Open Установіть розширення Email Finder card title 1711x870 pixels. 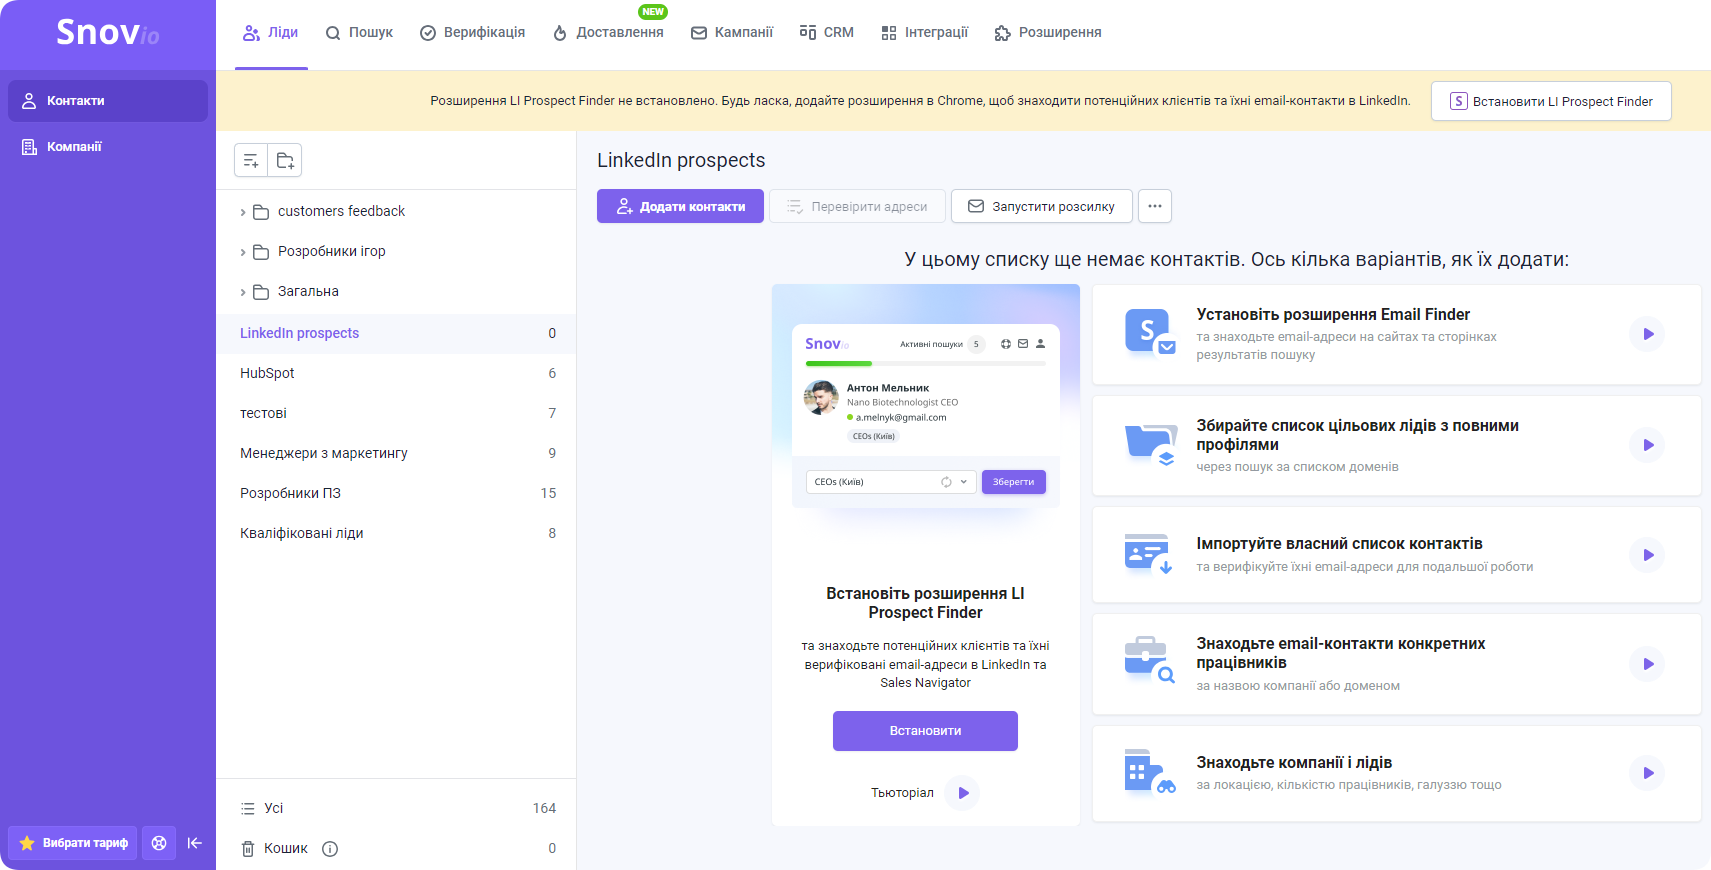point(1333,314)
